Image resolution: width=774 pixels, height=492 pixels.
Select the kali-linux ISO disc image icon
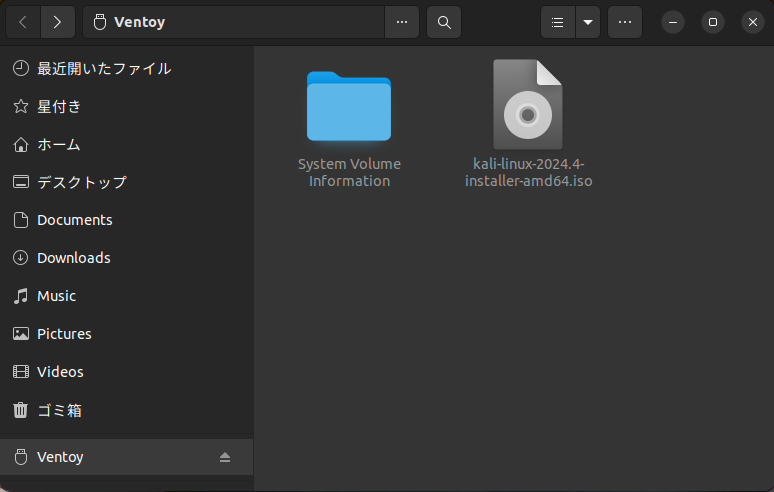pos(528,105)
